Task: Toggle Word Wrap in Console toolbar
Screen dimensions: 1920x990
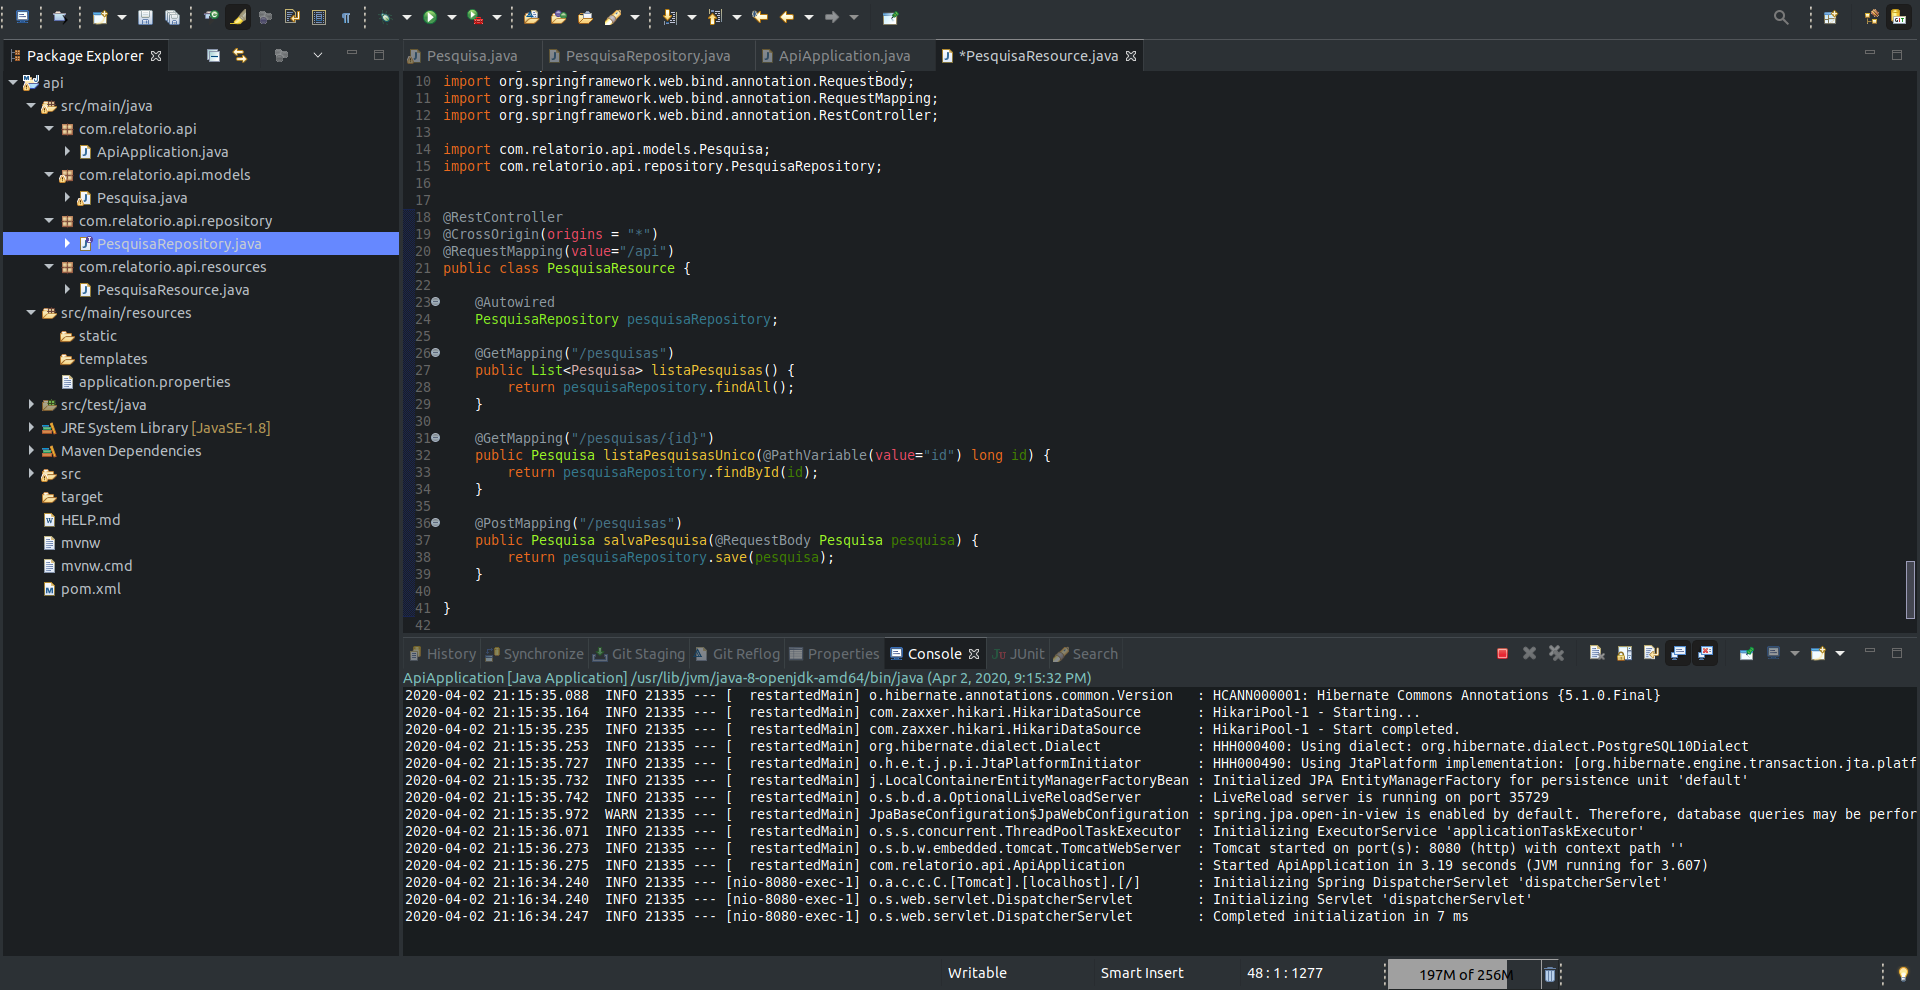Action: (x=1651, y=653)
